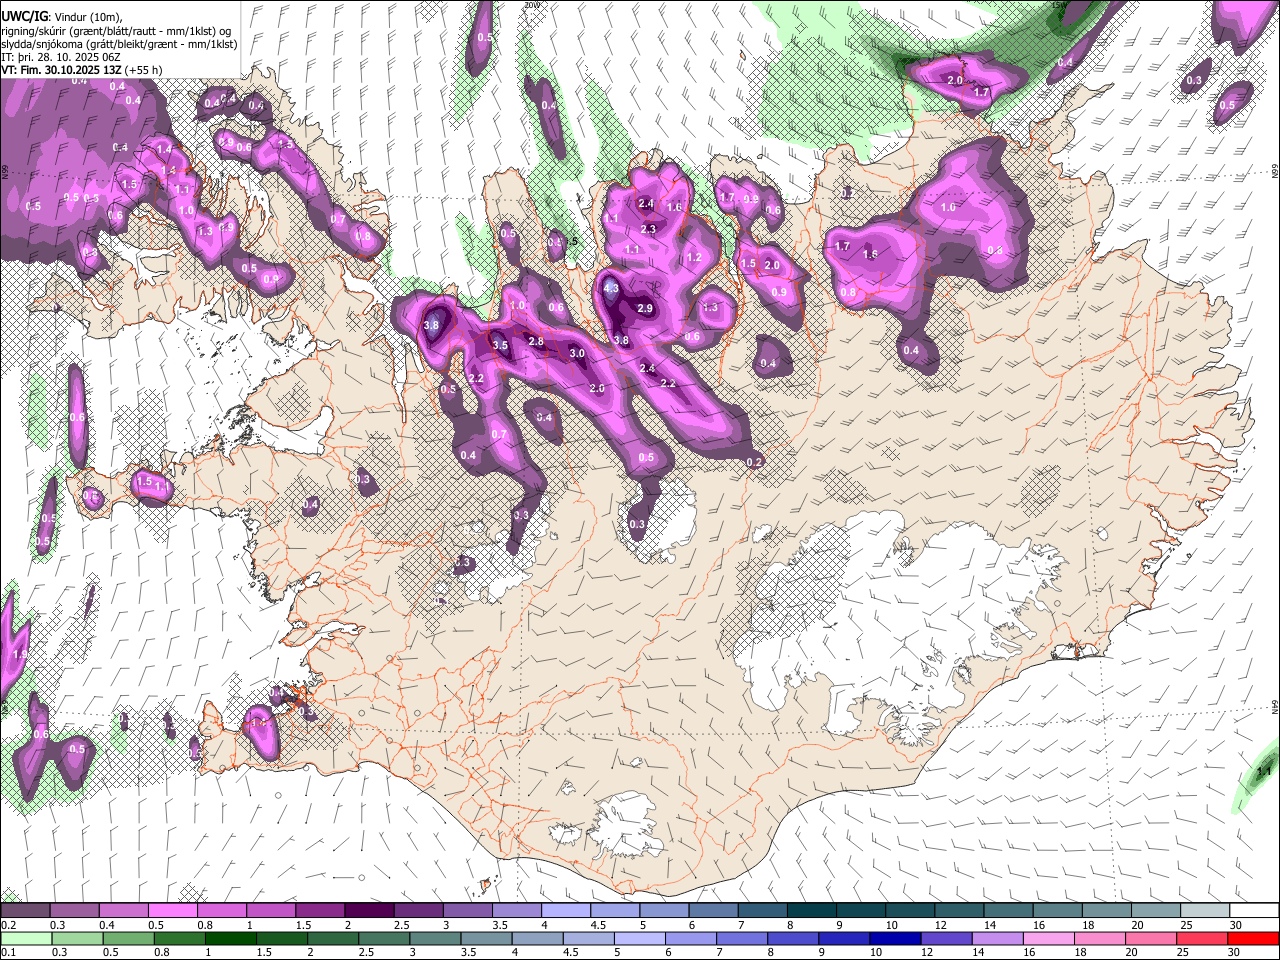Click the 2.9 snowfall value on the map
The width and height of the screenshot is (1280, 960).
coord(645,309)
